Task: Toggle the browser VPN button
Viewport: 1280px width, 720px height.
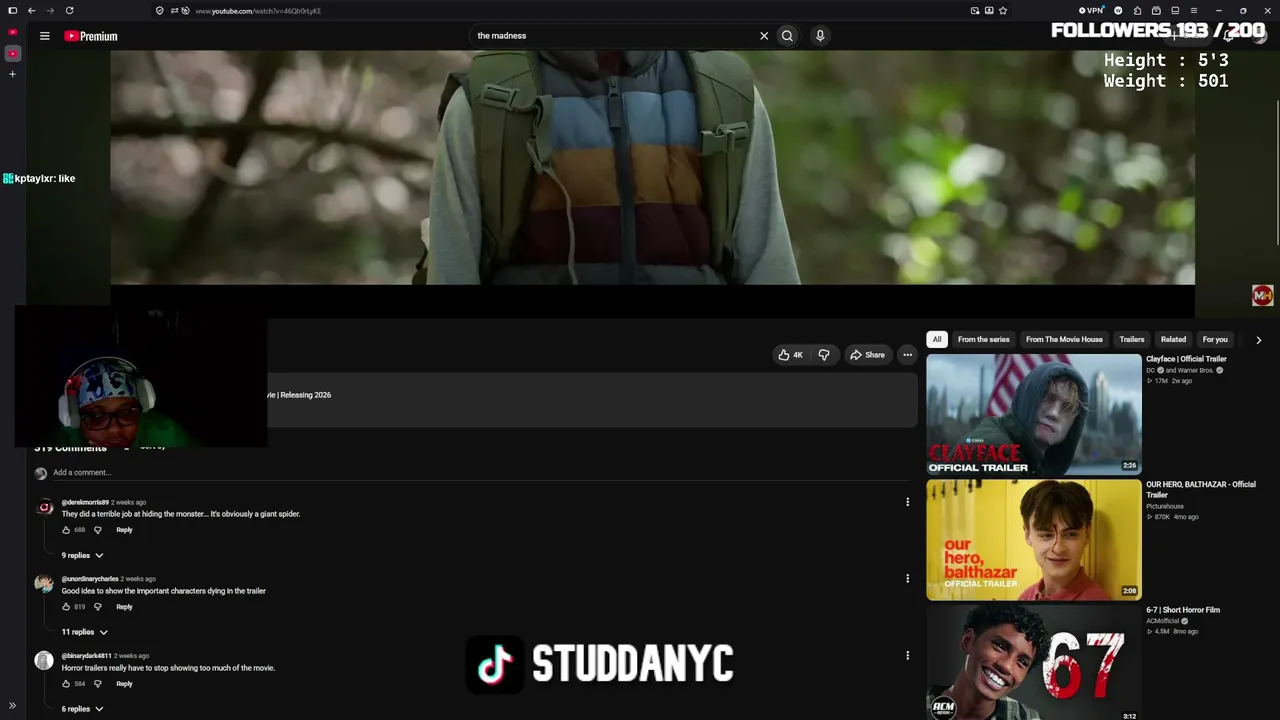Action: tap(1090, 11)
